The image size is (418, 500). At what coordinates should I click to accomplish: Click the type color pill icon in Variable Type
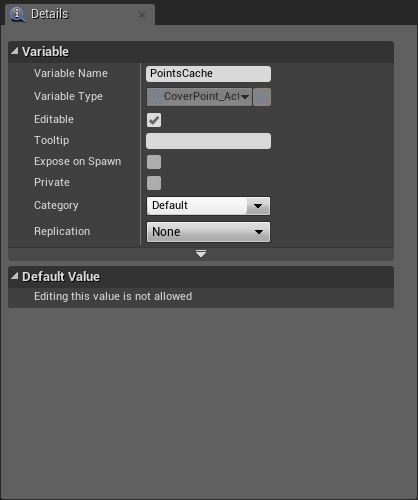(156, 97)
